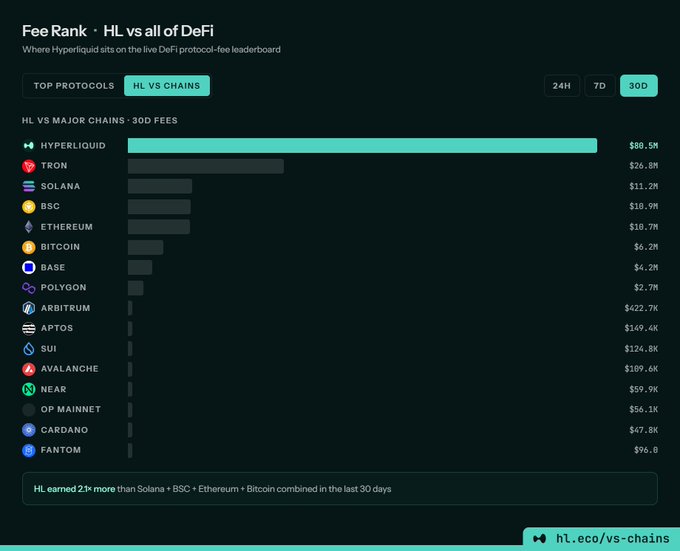This screenshot has height=551, width=680.
Task: Click the $422.7K fee value
Action: tap(641, 308)
